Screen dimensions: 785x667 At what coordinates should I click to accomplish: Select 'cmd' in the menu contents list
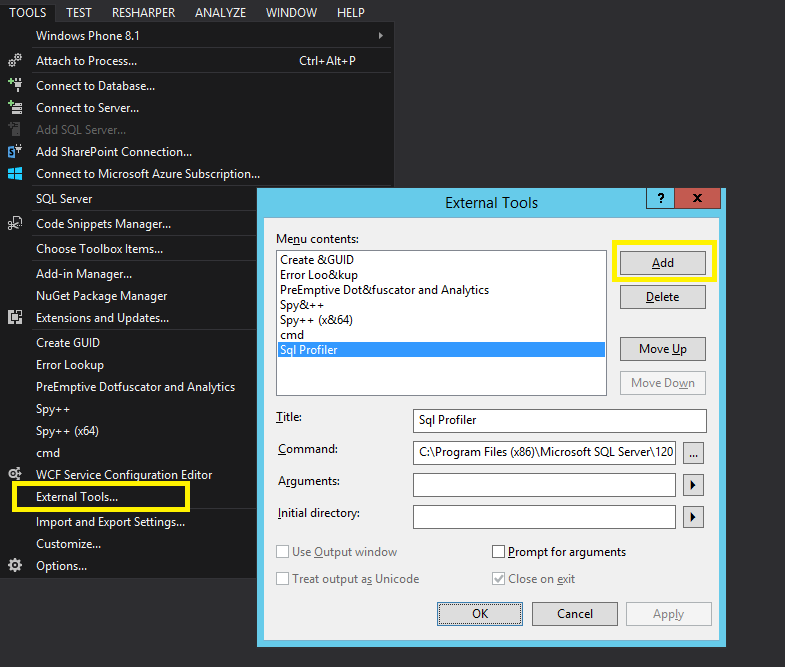point(441,335)
